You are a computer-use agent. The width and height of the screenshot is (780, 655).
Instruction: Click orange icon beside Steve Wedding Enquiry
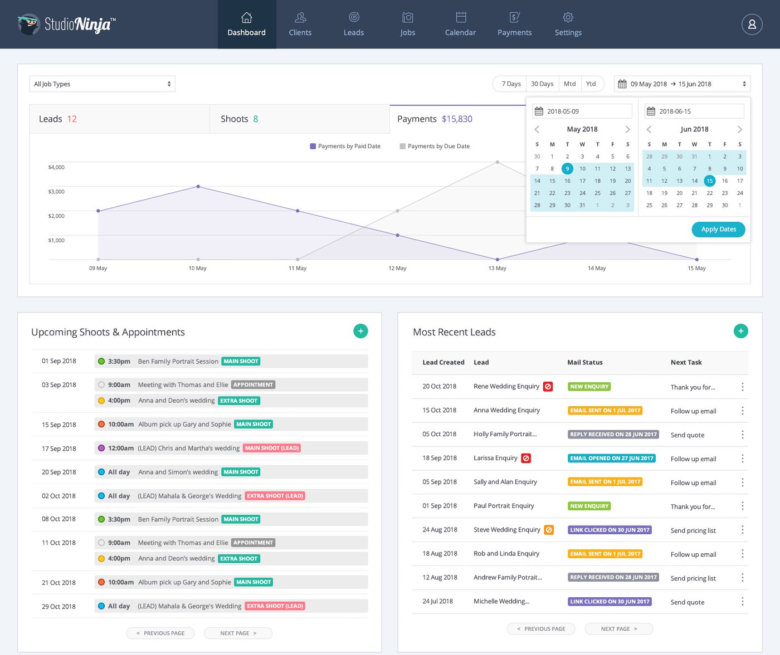pos(549,530)
